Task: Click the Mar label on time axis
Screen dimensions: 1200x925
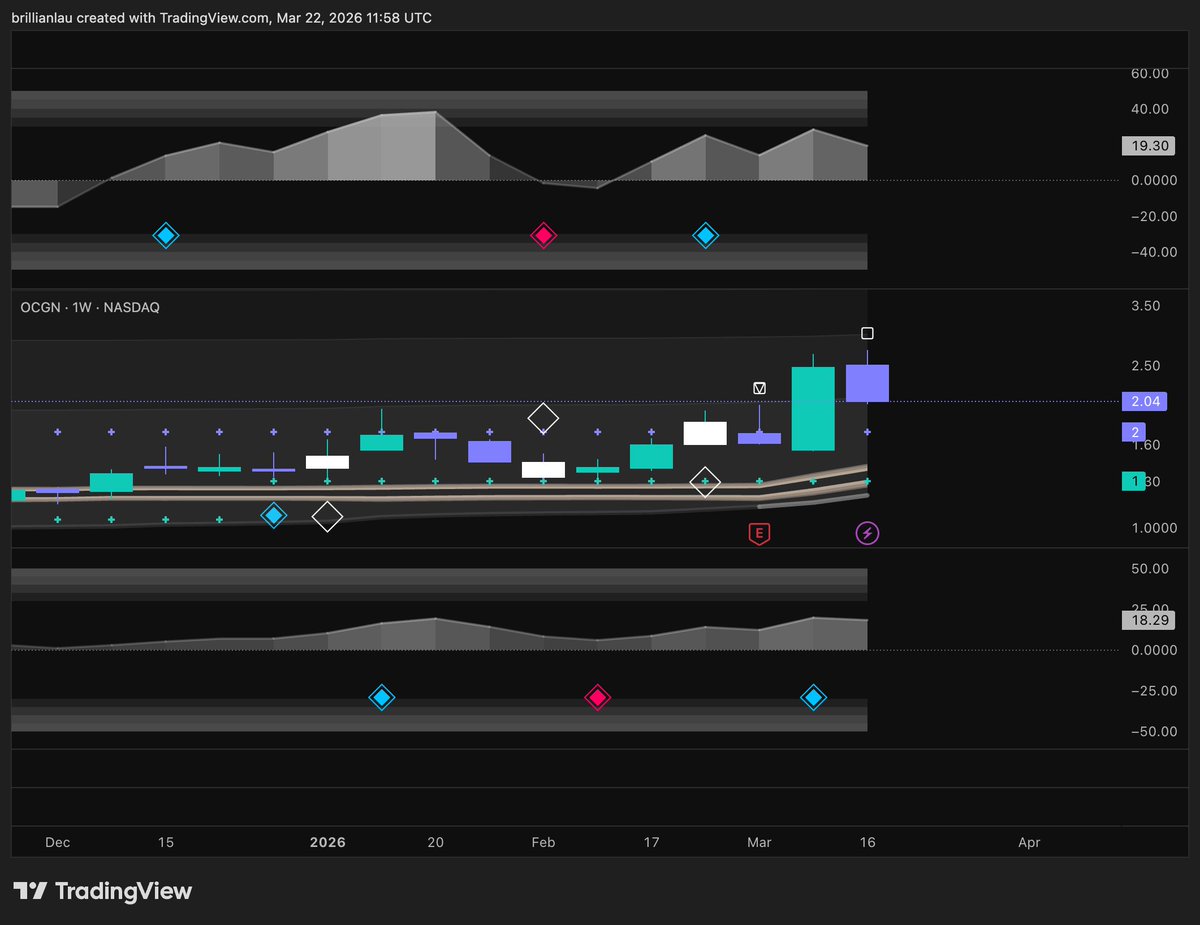Action: (x=759, y=843)
